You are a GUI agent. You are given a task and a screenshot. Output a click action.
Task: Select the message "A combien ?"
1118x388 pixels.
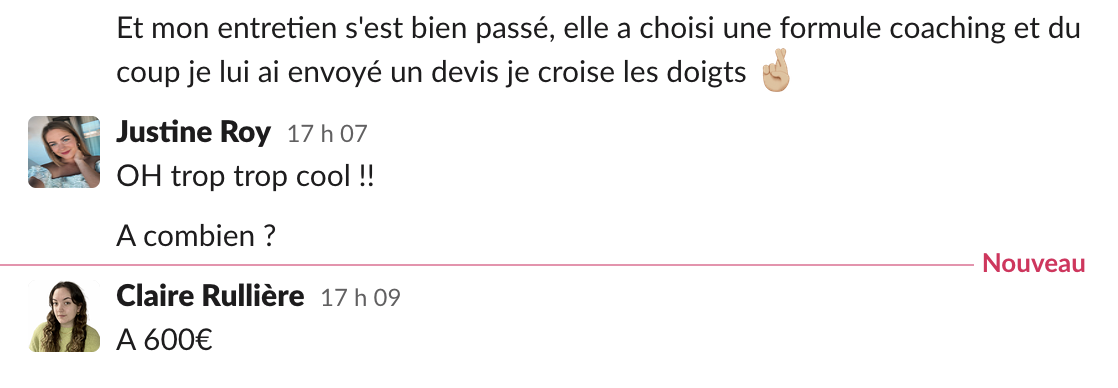click(196, 236)
